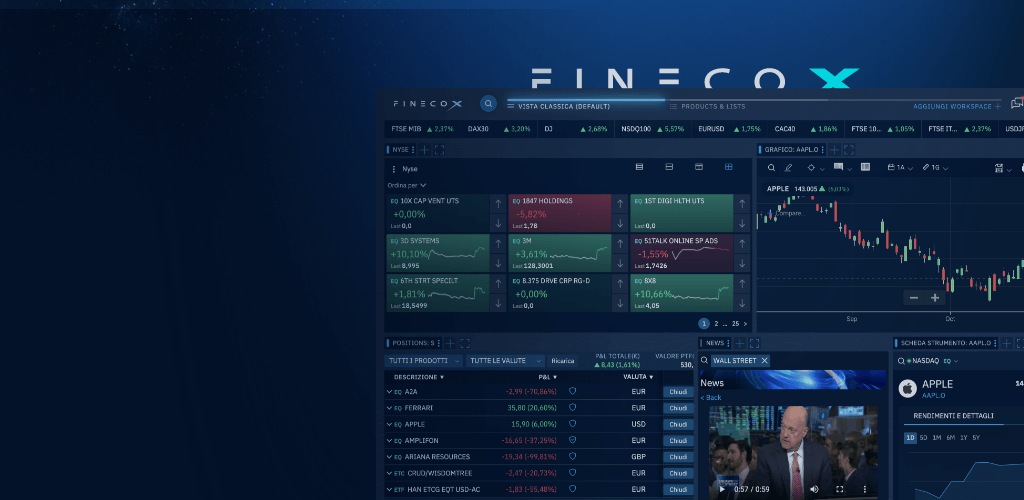Image resolution: width=1024 pixels, height=500 pixels.
Task: Click the Back link in News
Action: tap(711, 398)
